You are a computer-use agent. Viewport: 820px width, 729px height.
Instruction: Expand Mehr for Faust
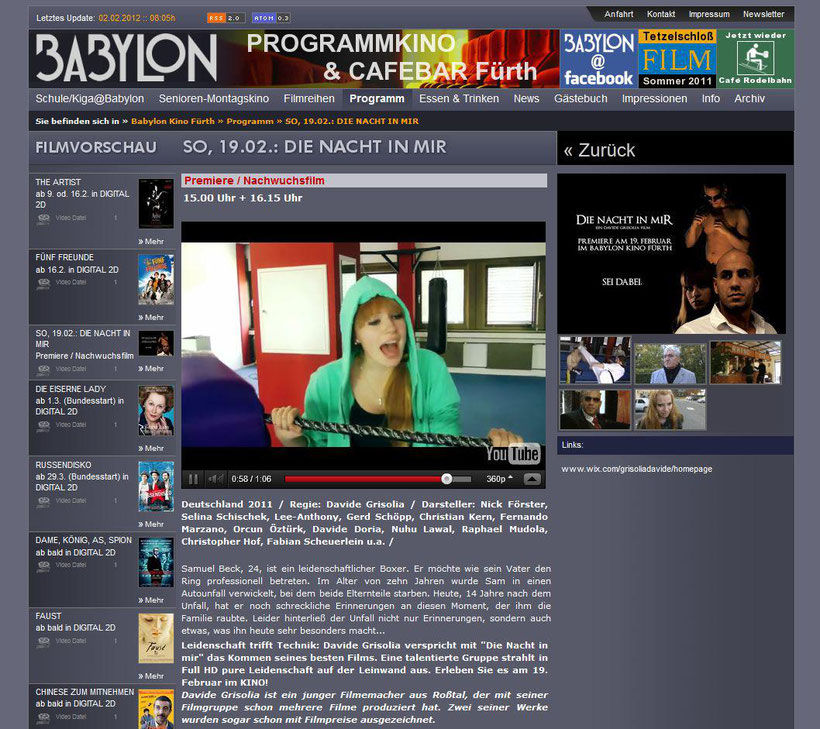click(151, 676)
